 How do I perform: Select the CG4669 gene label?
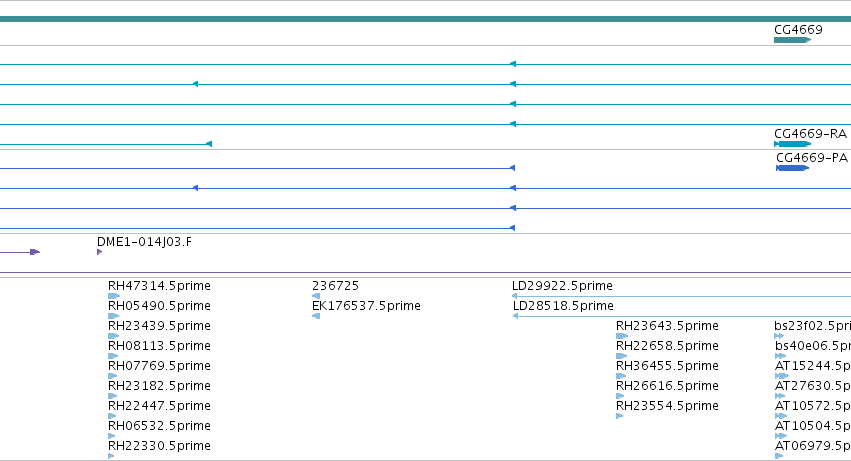click(798, 29)
